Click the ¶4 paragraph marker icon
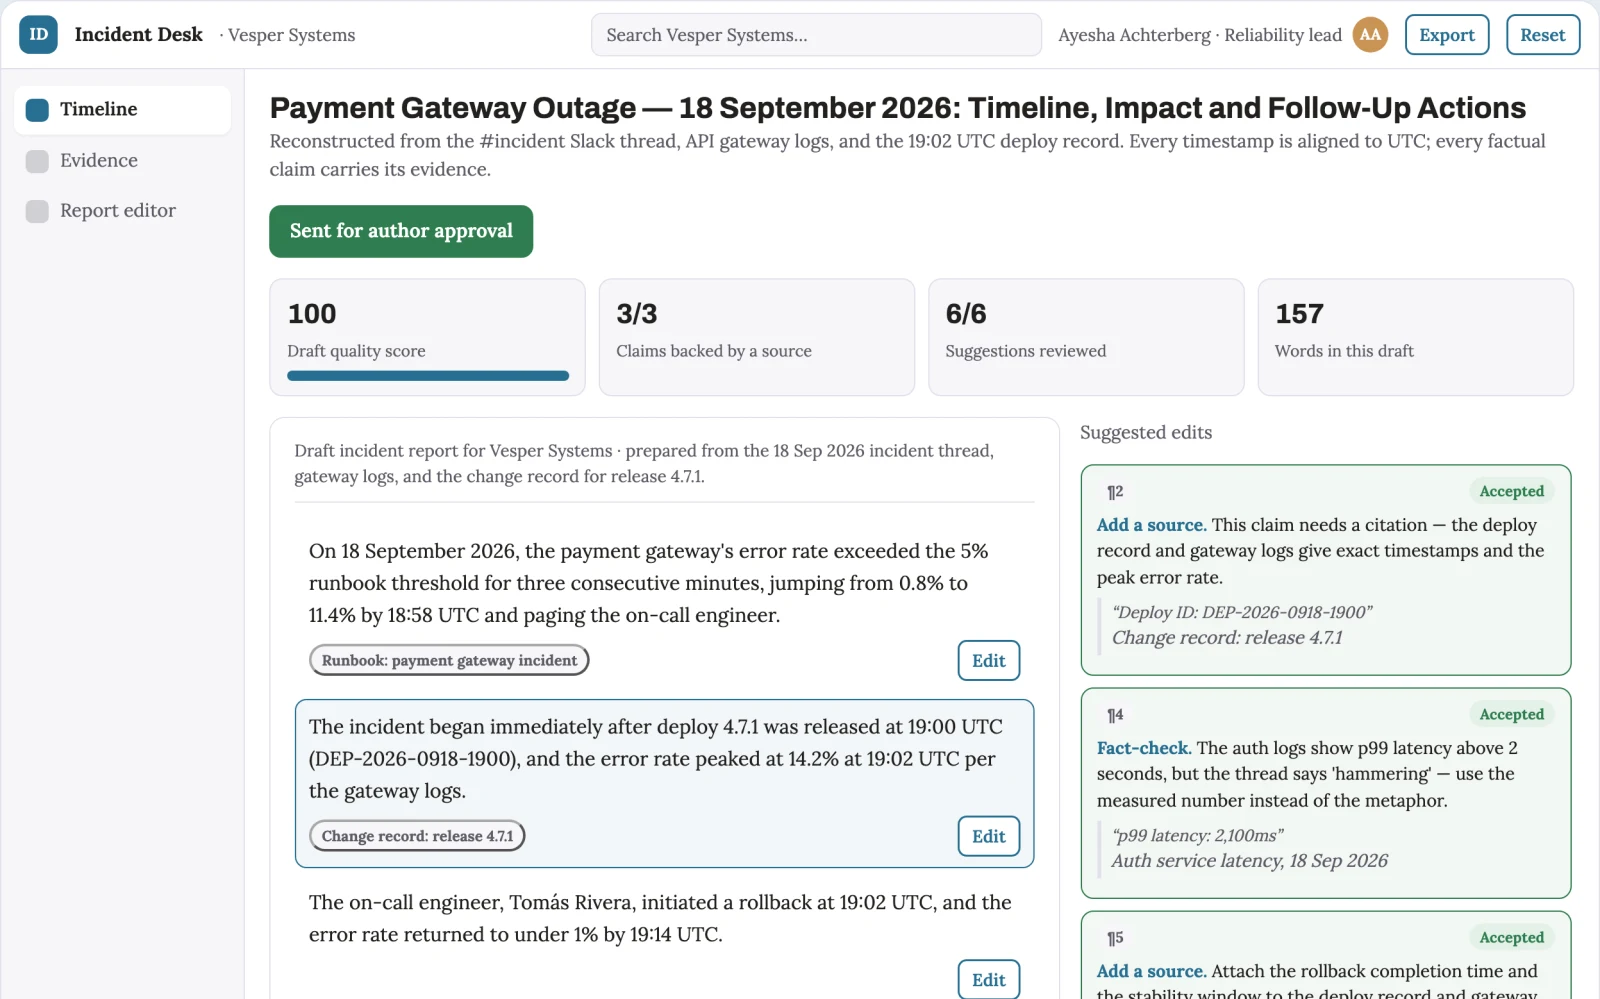The image size is (1600, 999). pos(1115,715)
